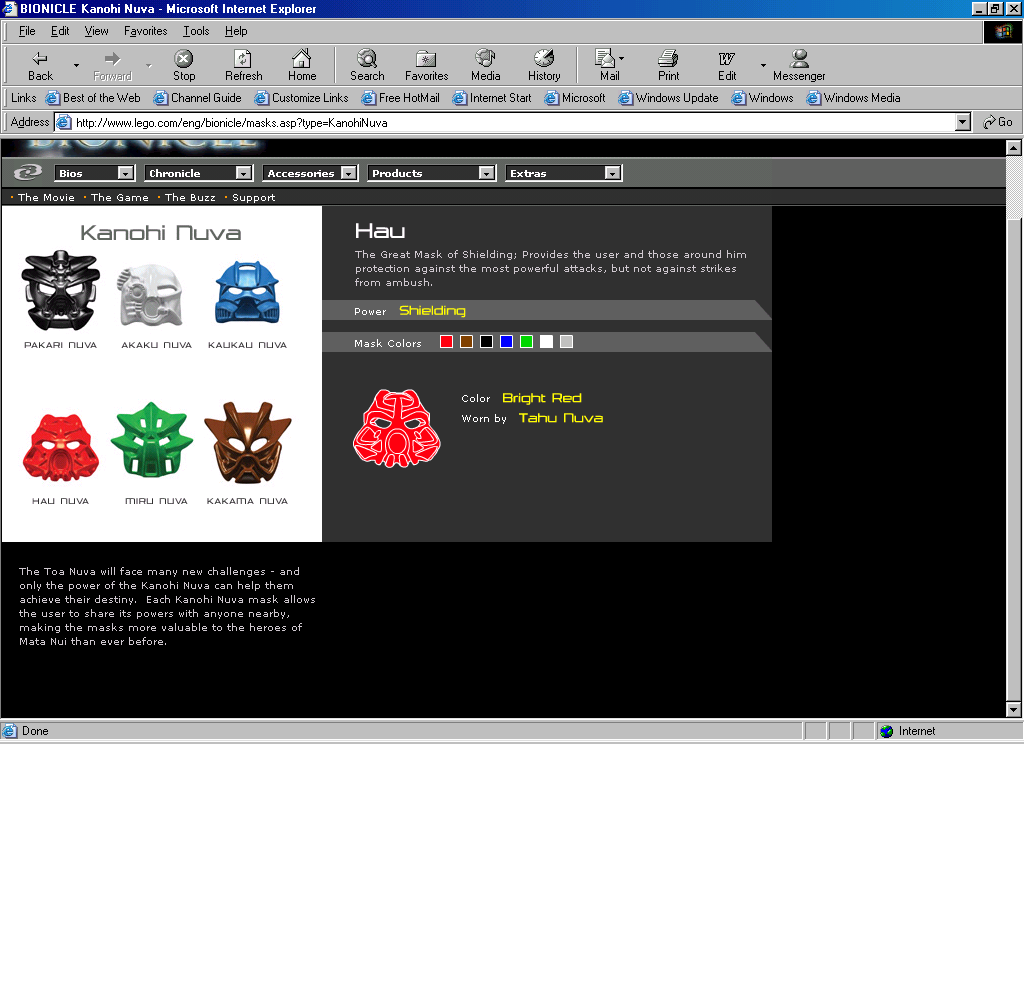Open the Bios dropdown
Viewport: 1024px width, 1000px height.
94,173
